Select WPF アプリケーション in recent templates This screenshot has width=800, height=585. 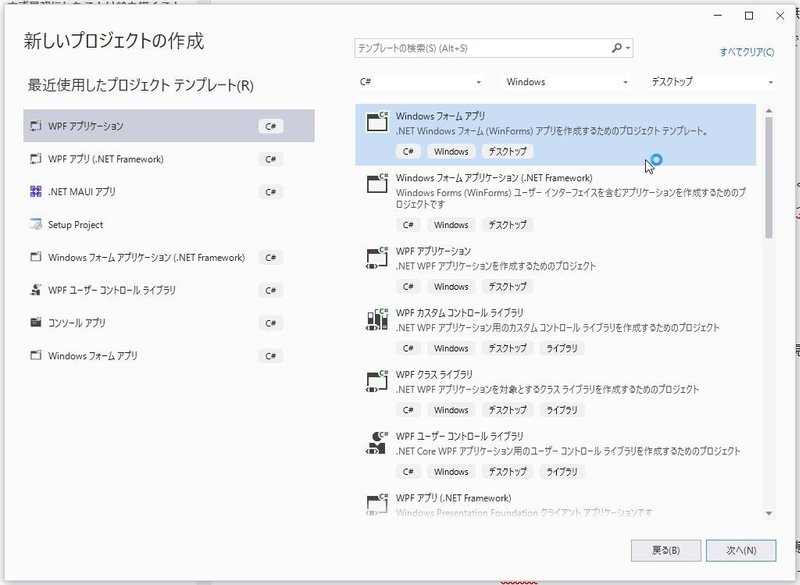click(x=169, y=126)
